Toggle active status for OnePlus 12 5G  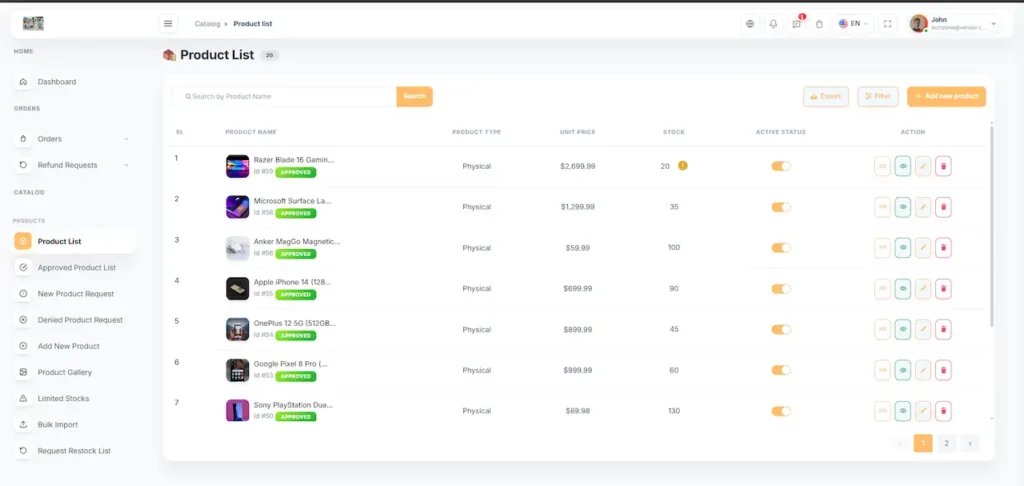(781, 330)
